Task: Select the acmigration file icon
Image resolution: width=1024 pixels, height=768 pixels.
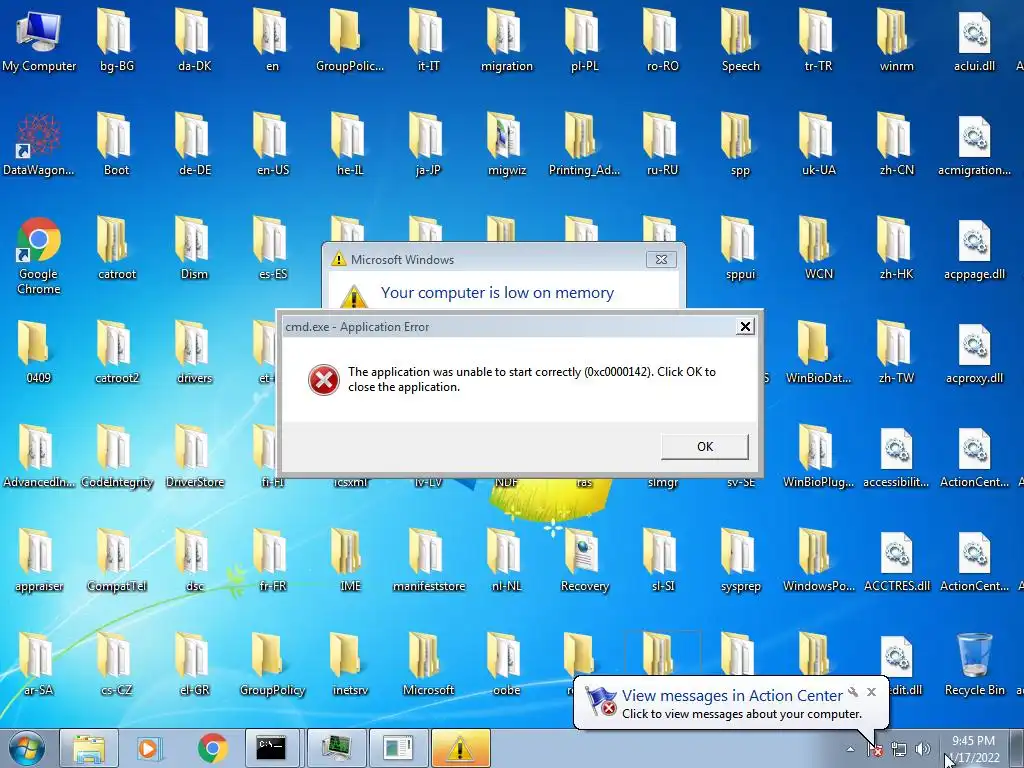Action: (974, 145)
